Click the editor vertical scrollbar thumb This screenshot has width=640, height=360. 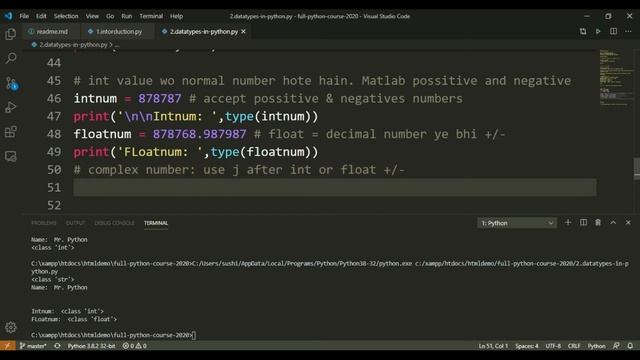[x=637, y=168]
